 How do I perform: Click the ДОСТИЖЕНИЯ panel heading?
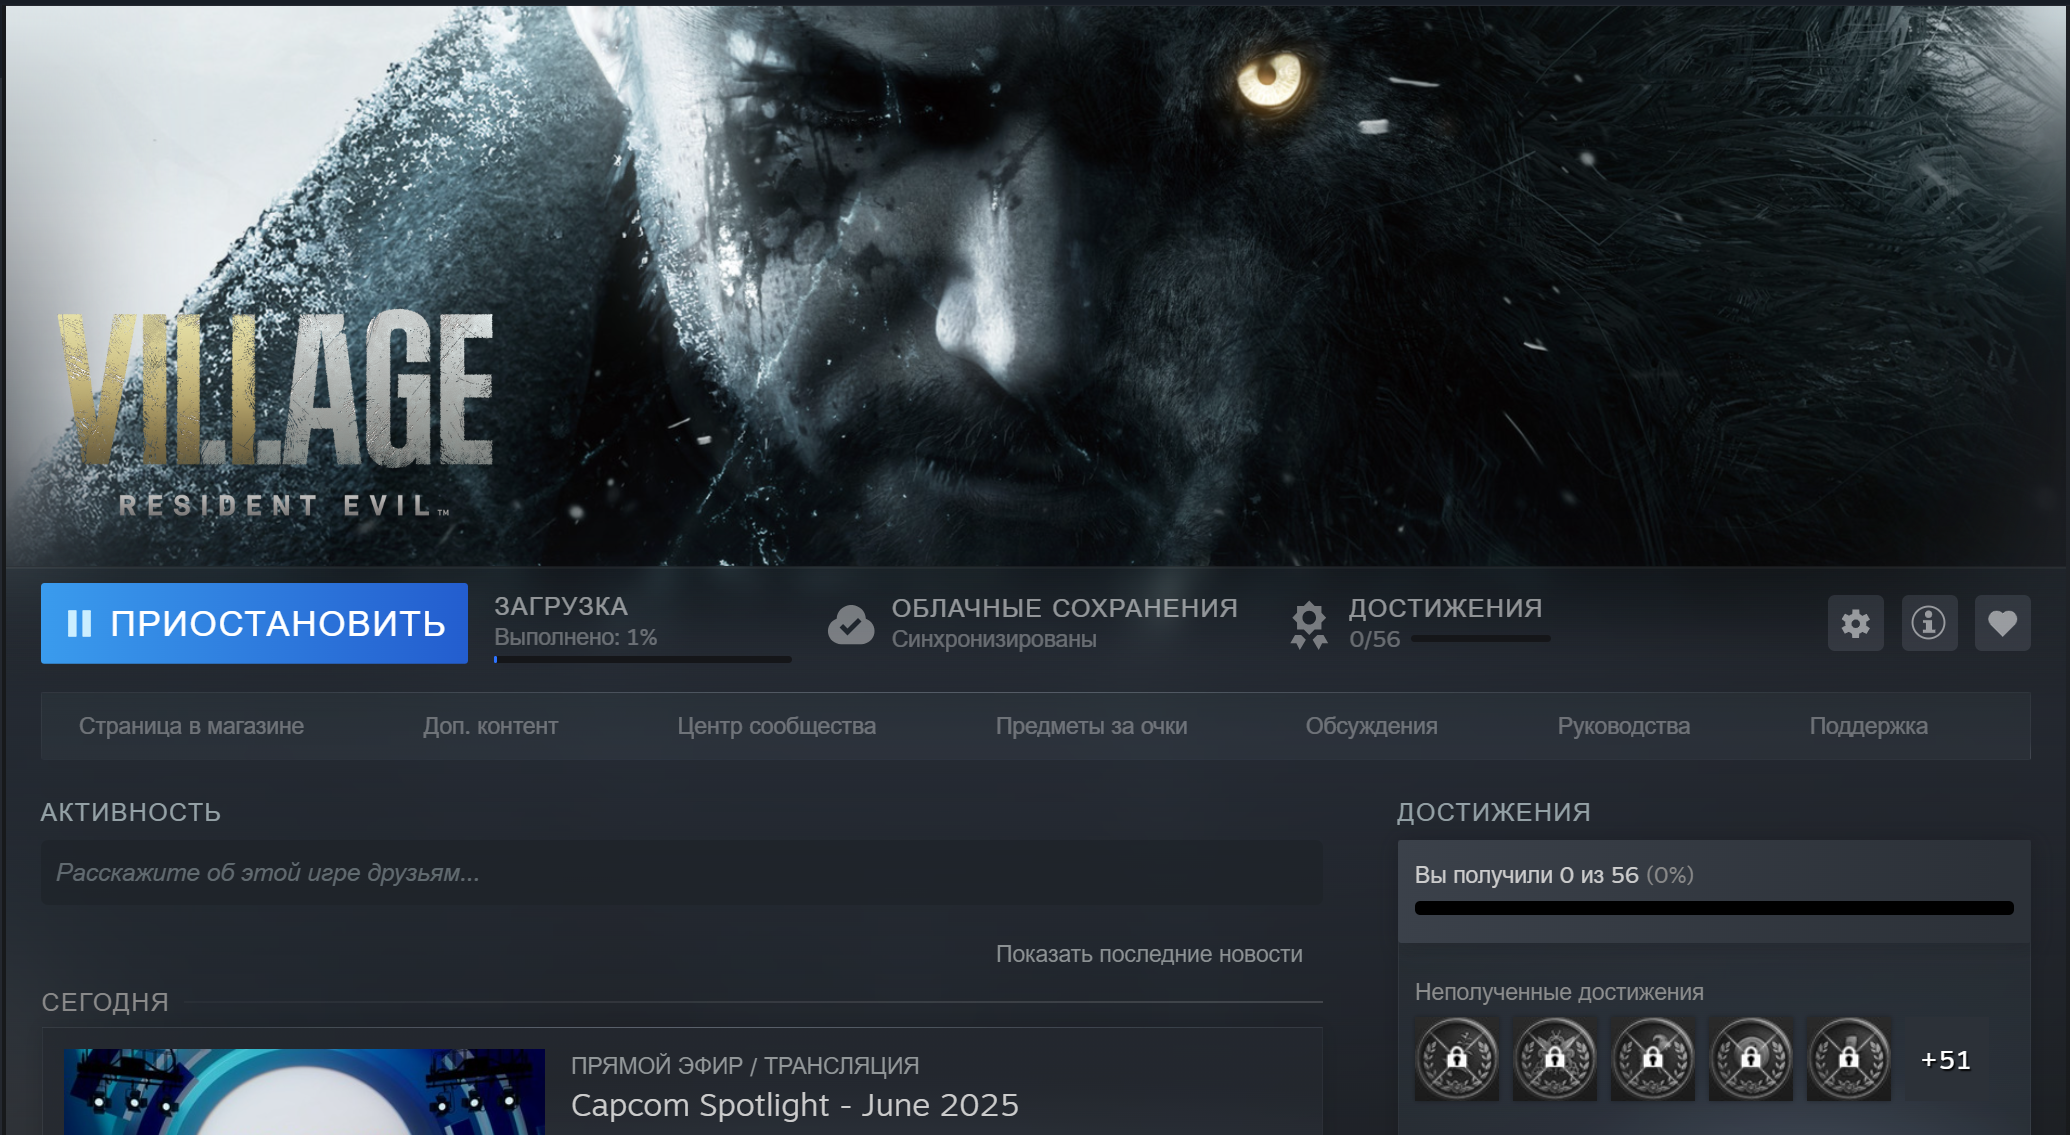1493,812
